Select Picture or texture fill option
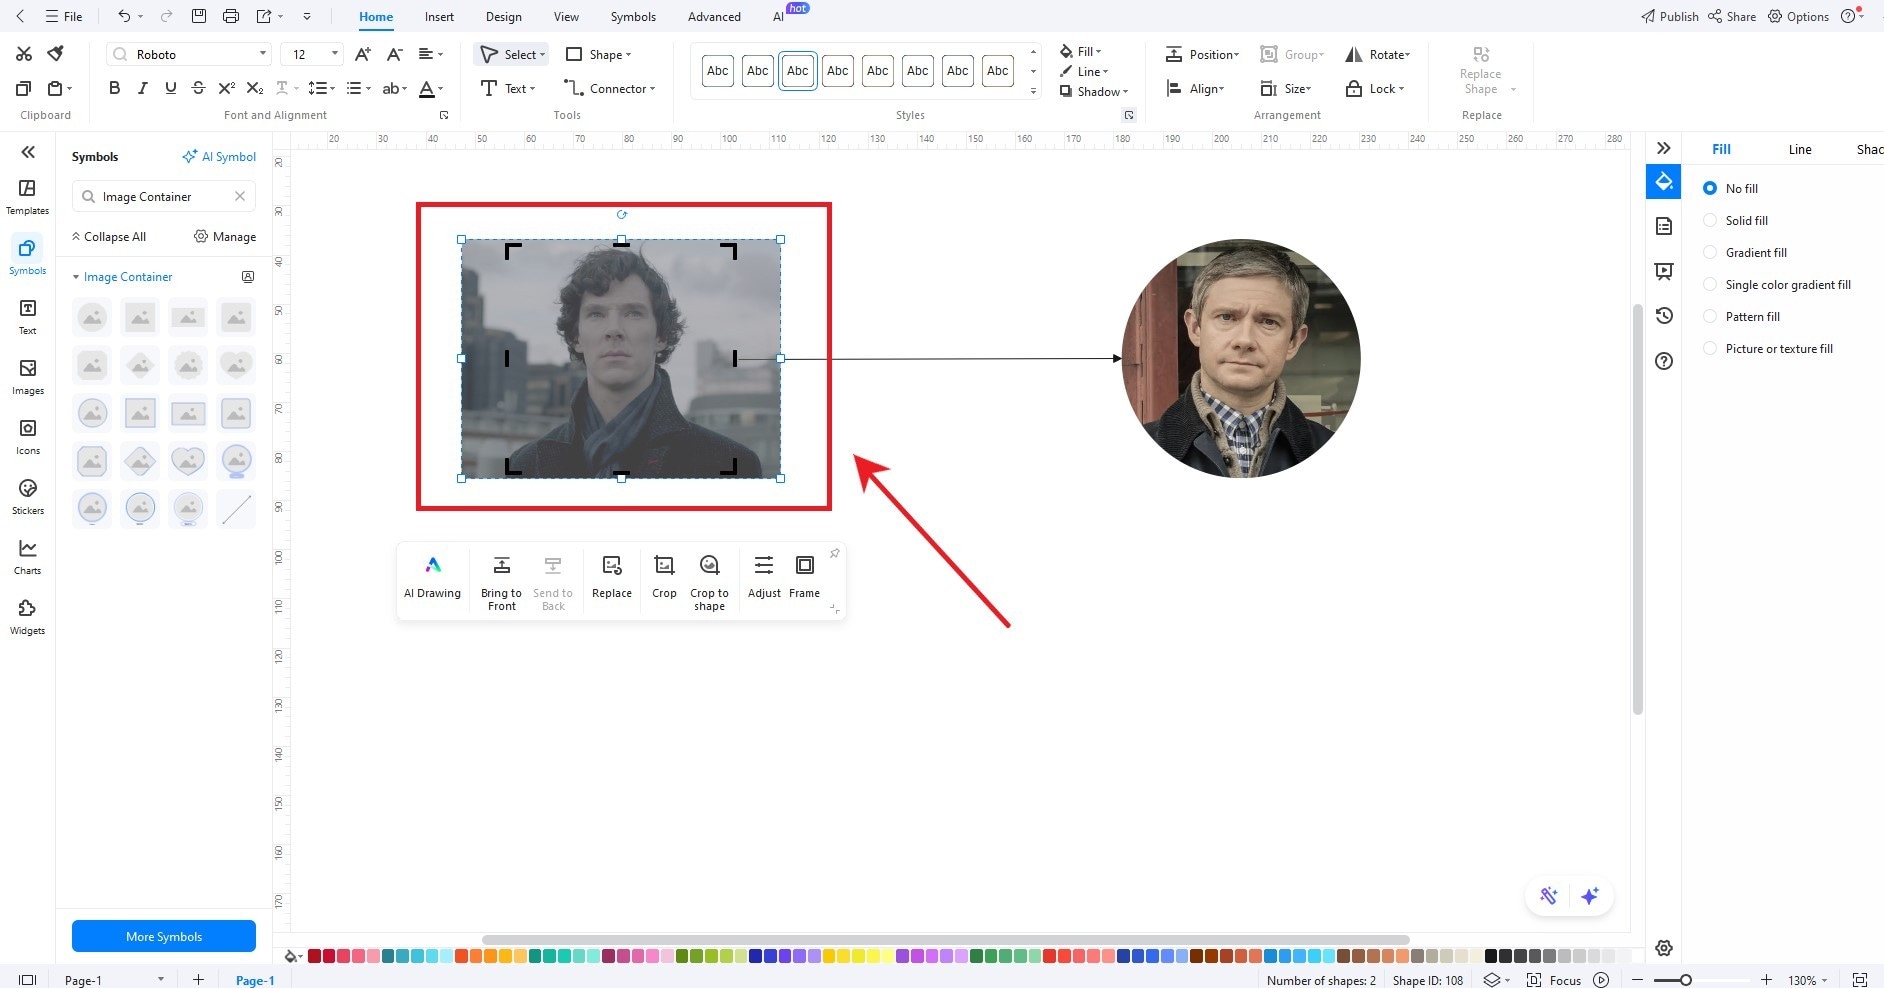 1710,348
